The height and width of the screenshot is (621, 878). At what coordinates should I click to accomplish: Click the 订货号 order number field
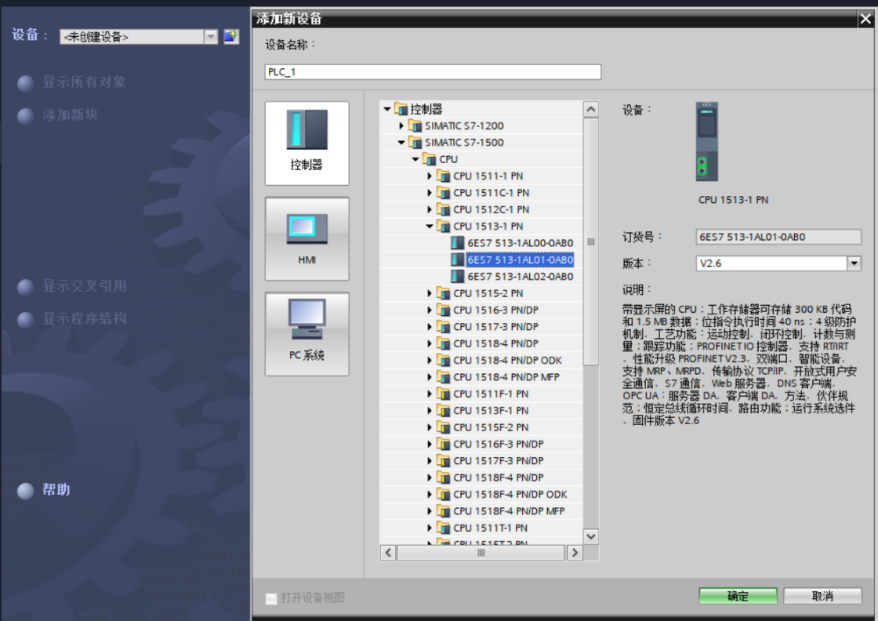click(778, 237)
